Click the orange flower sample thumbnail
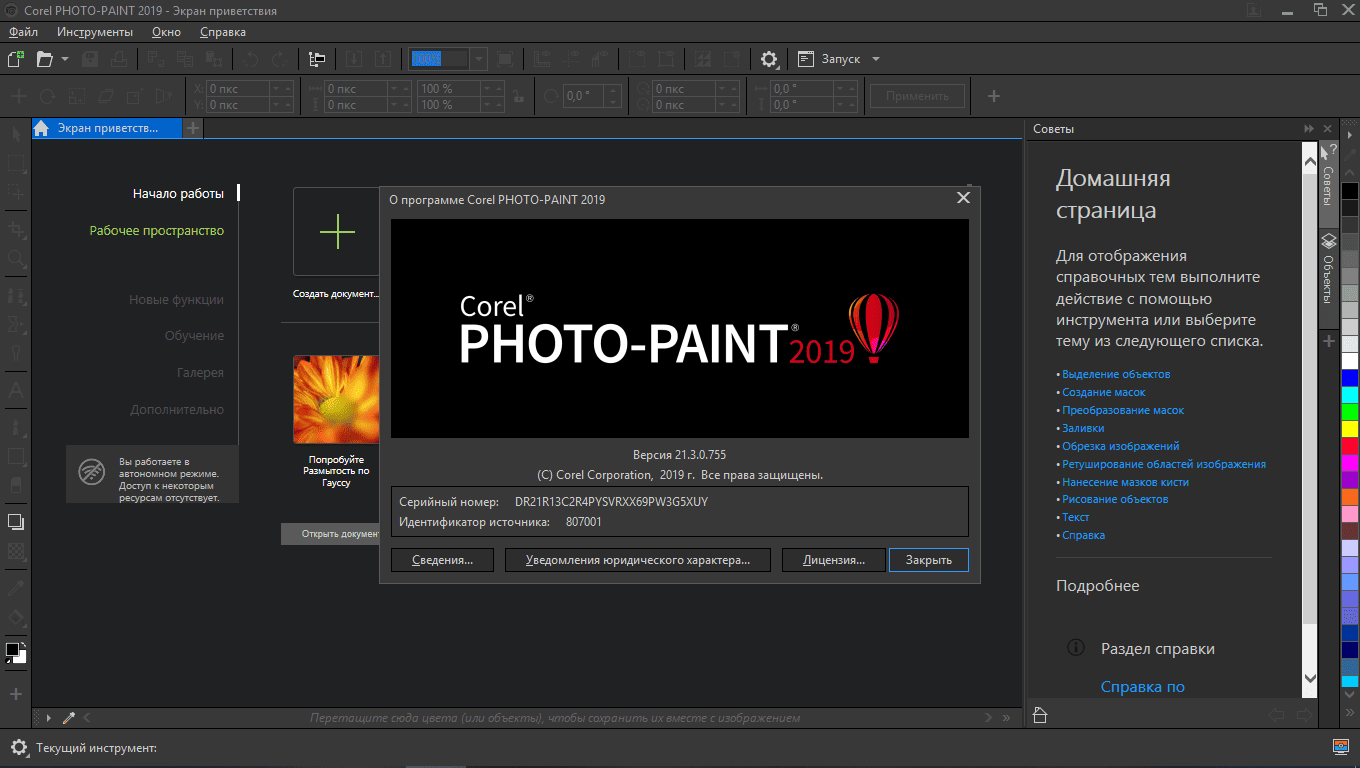Viewport: 1360px width, 768px height. 336,399
